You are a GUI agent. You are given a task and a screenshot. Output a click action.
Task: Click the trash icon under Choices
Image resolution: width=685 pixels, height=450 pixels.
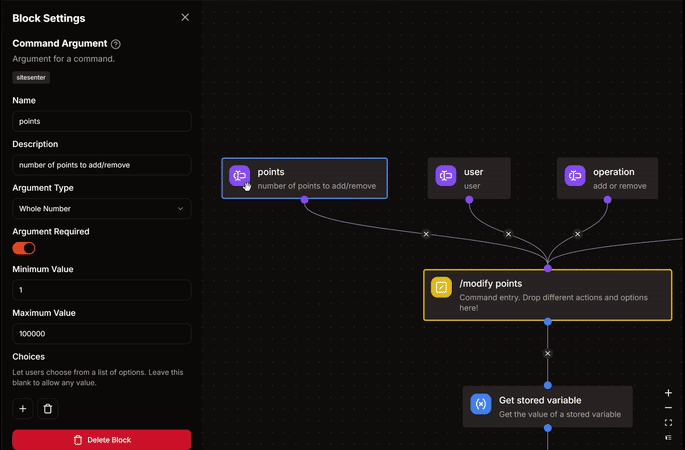point(48,408)
